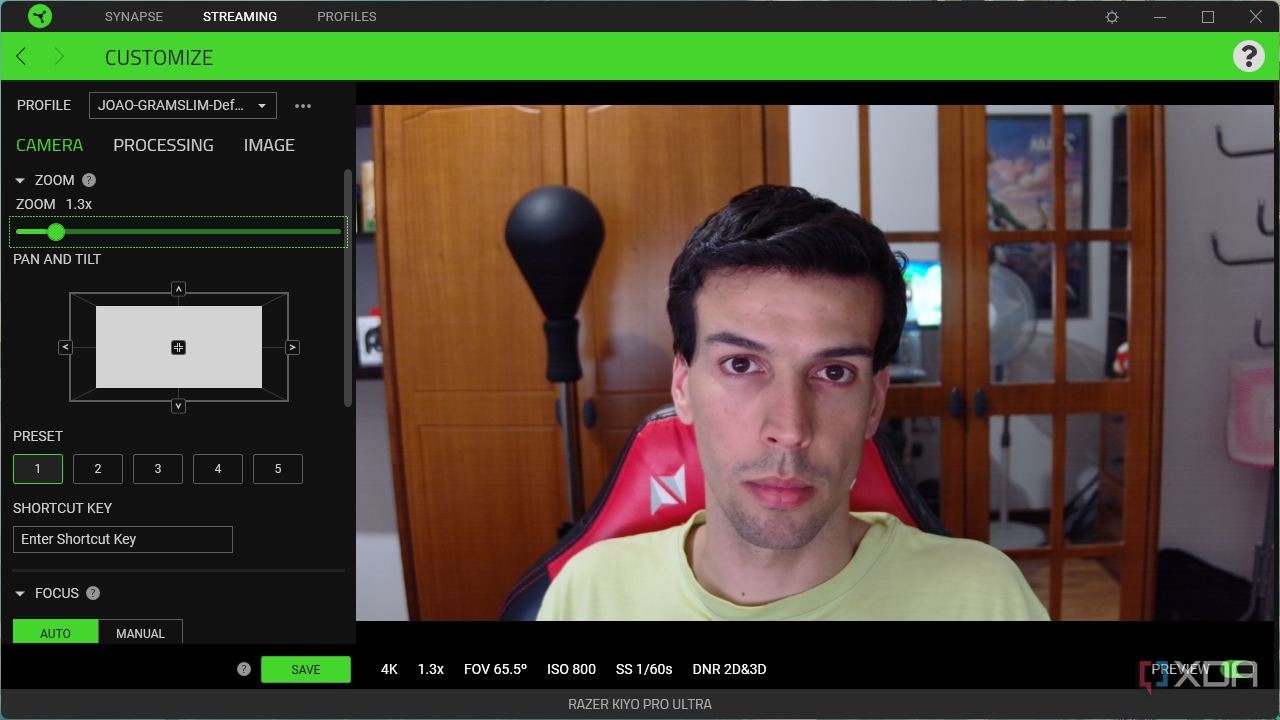Tilt camera up with the arrow

[x=178, y=289]
